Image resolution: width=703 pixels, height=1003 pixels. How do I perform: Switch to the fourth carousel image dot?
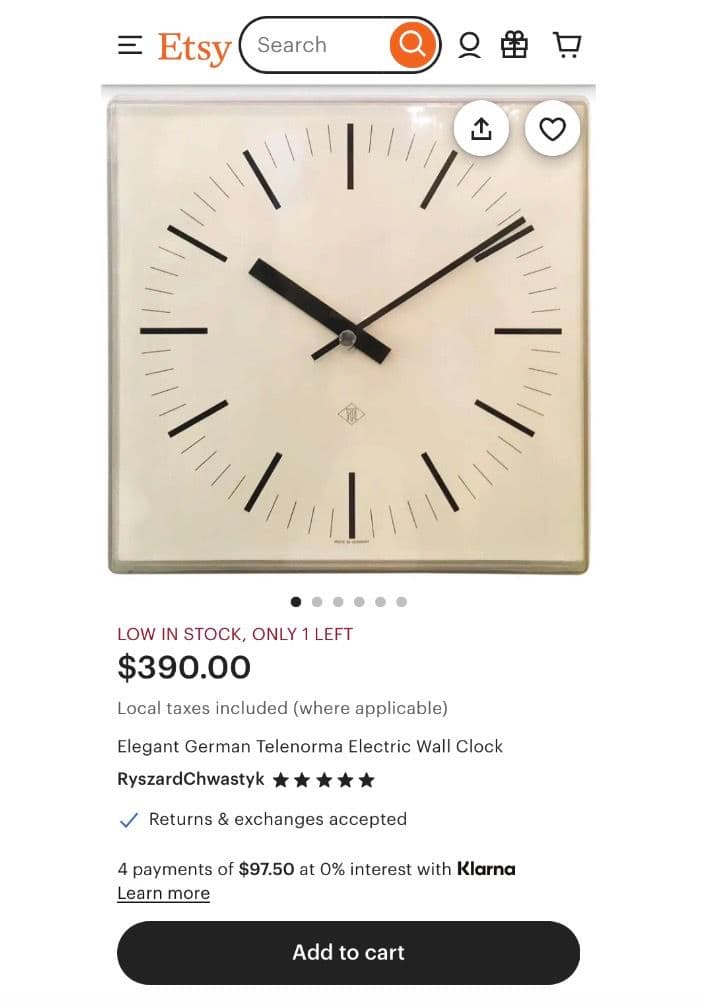point(359,602)
